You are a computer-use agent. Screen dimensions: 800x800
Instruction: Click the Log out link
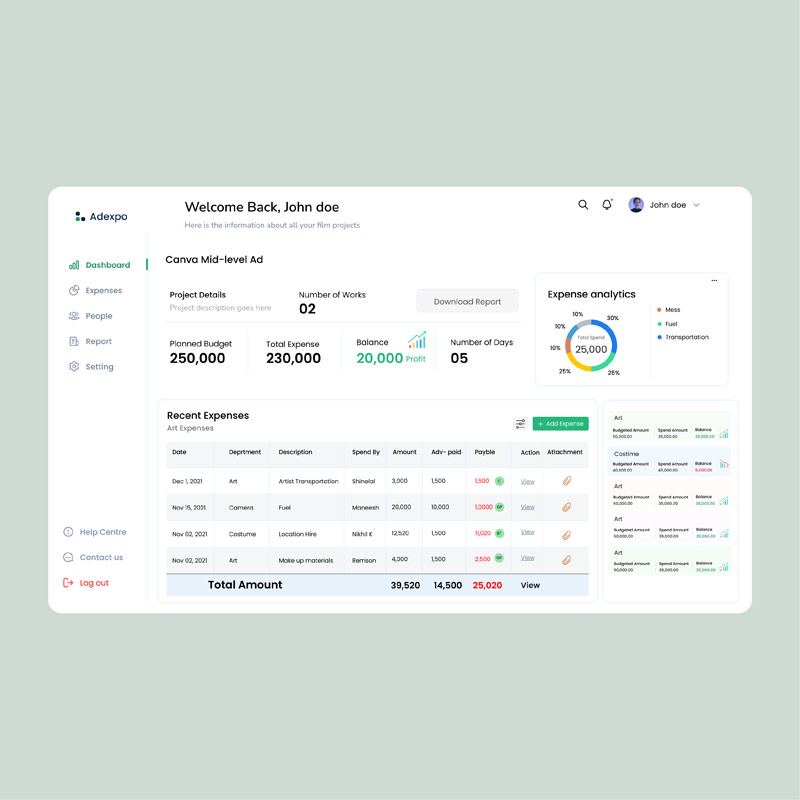point(93,583)
